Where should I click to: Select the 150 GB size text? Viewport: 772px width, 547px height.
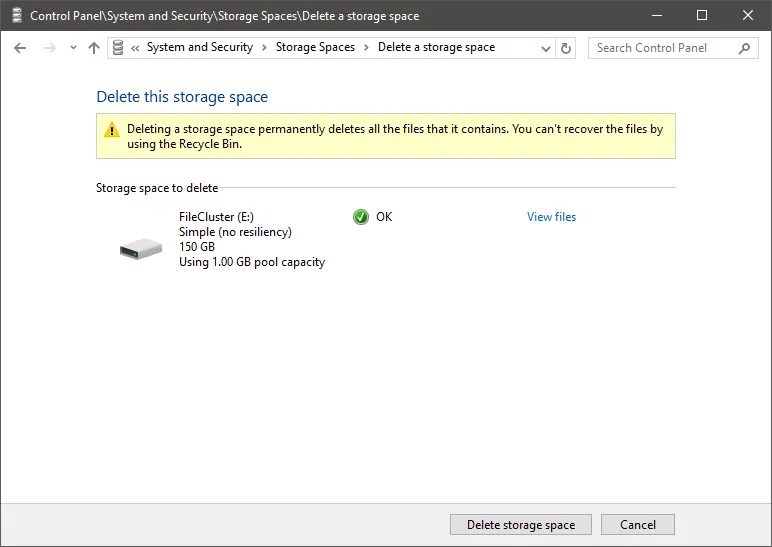197,247
